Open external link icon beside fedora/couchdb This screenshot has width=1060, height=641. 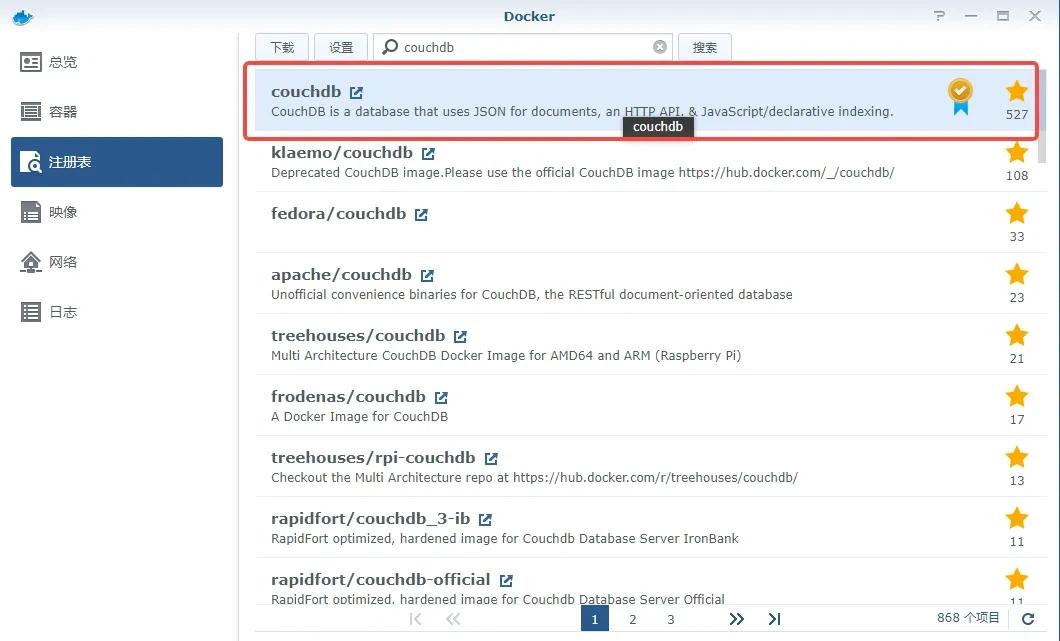pyautogui.click(x=421, y=214)
